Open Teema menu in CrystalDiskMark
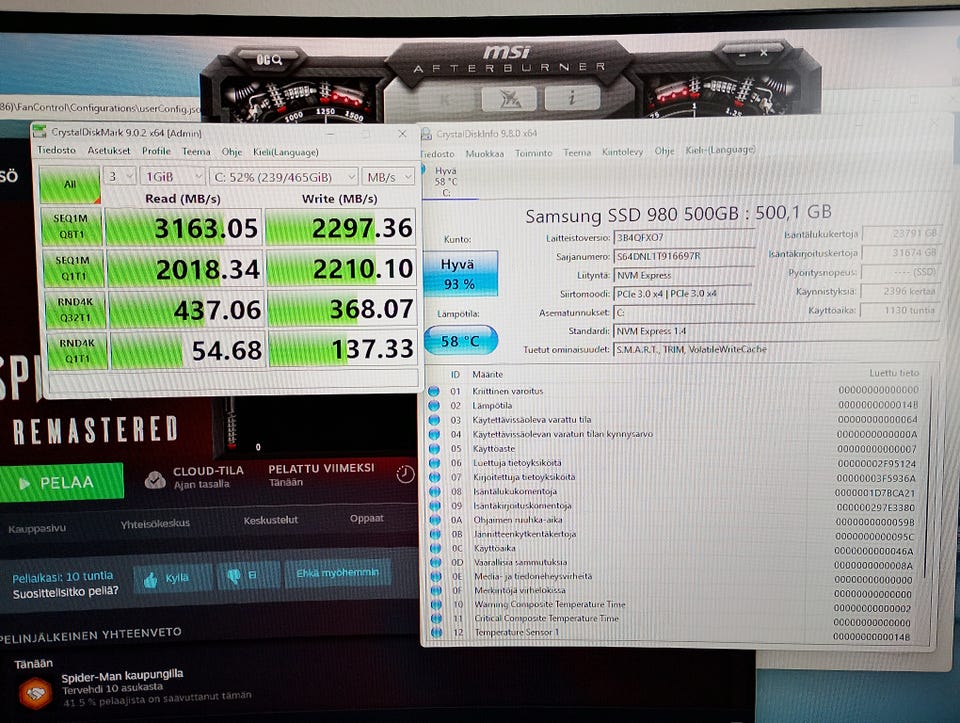This screenshot has width=960, height=723. coord(196,151)
